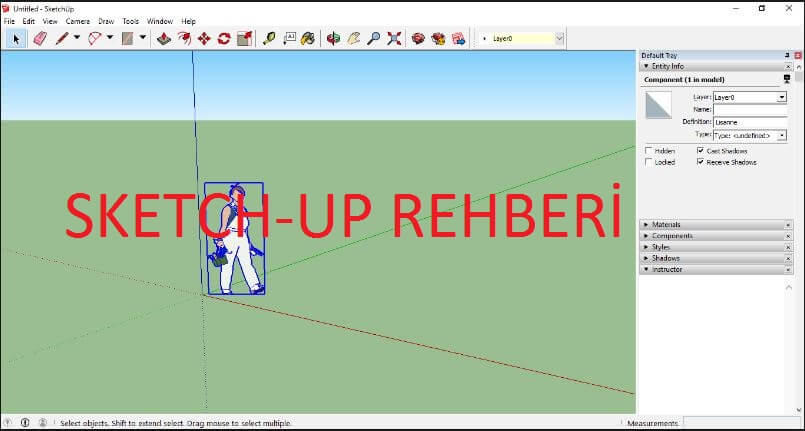The height and width of the screenshot is (431, 805).
Task: Choose the Zoom magnifier tool
Action: click(374, 38)
